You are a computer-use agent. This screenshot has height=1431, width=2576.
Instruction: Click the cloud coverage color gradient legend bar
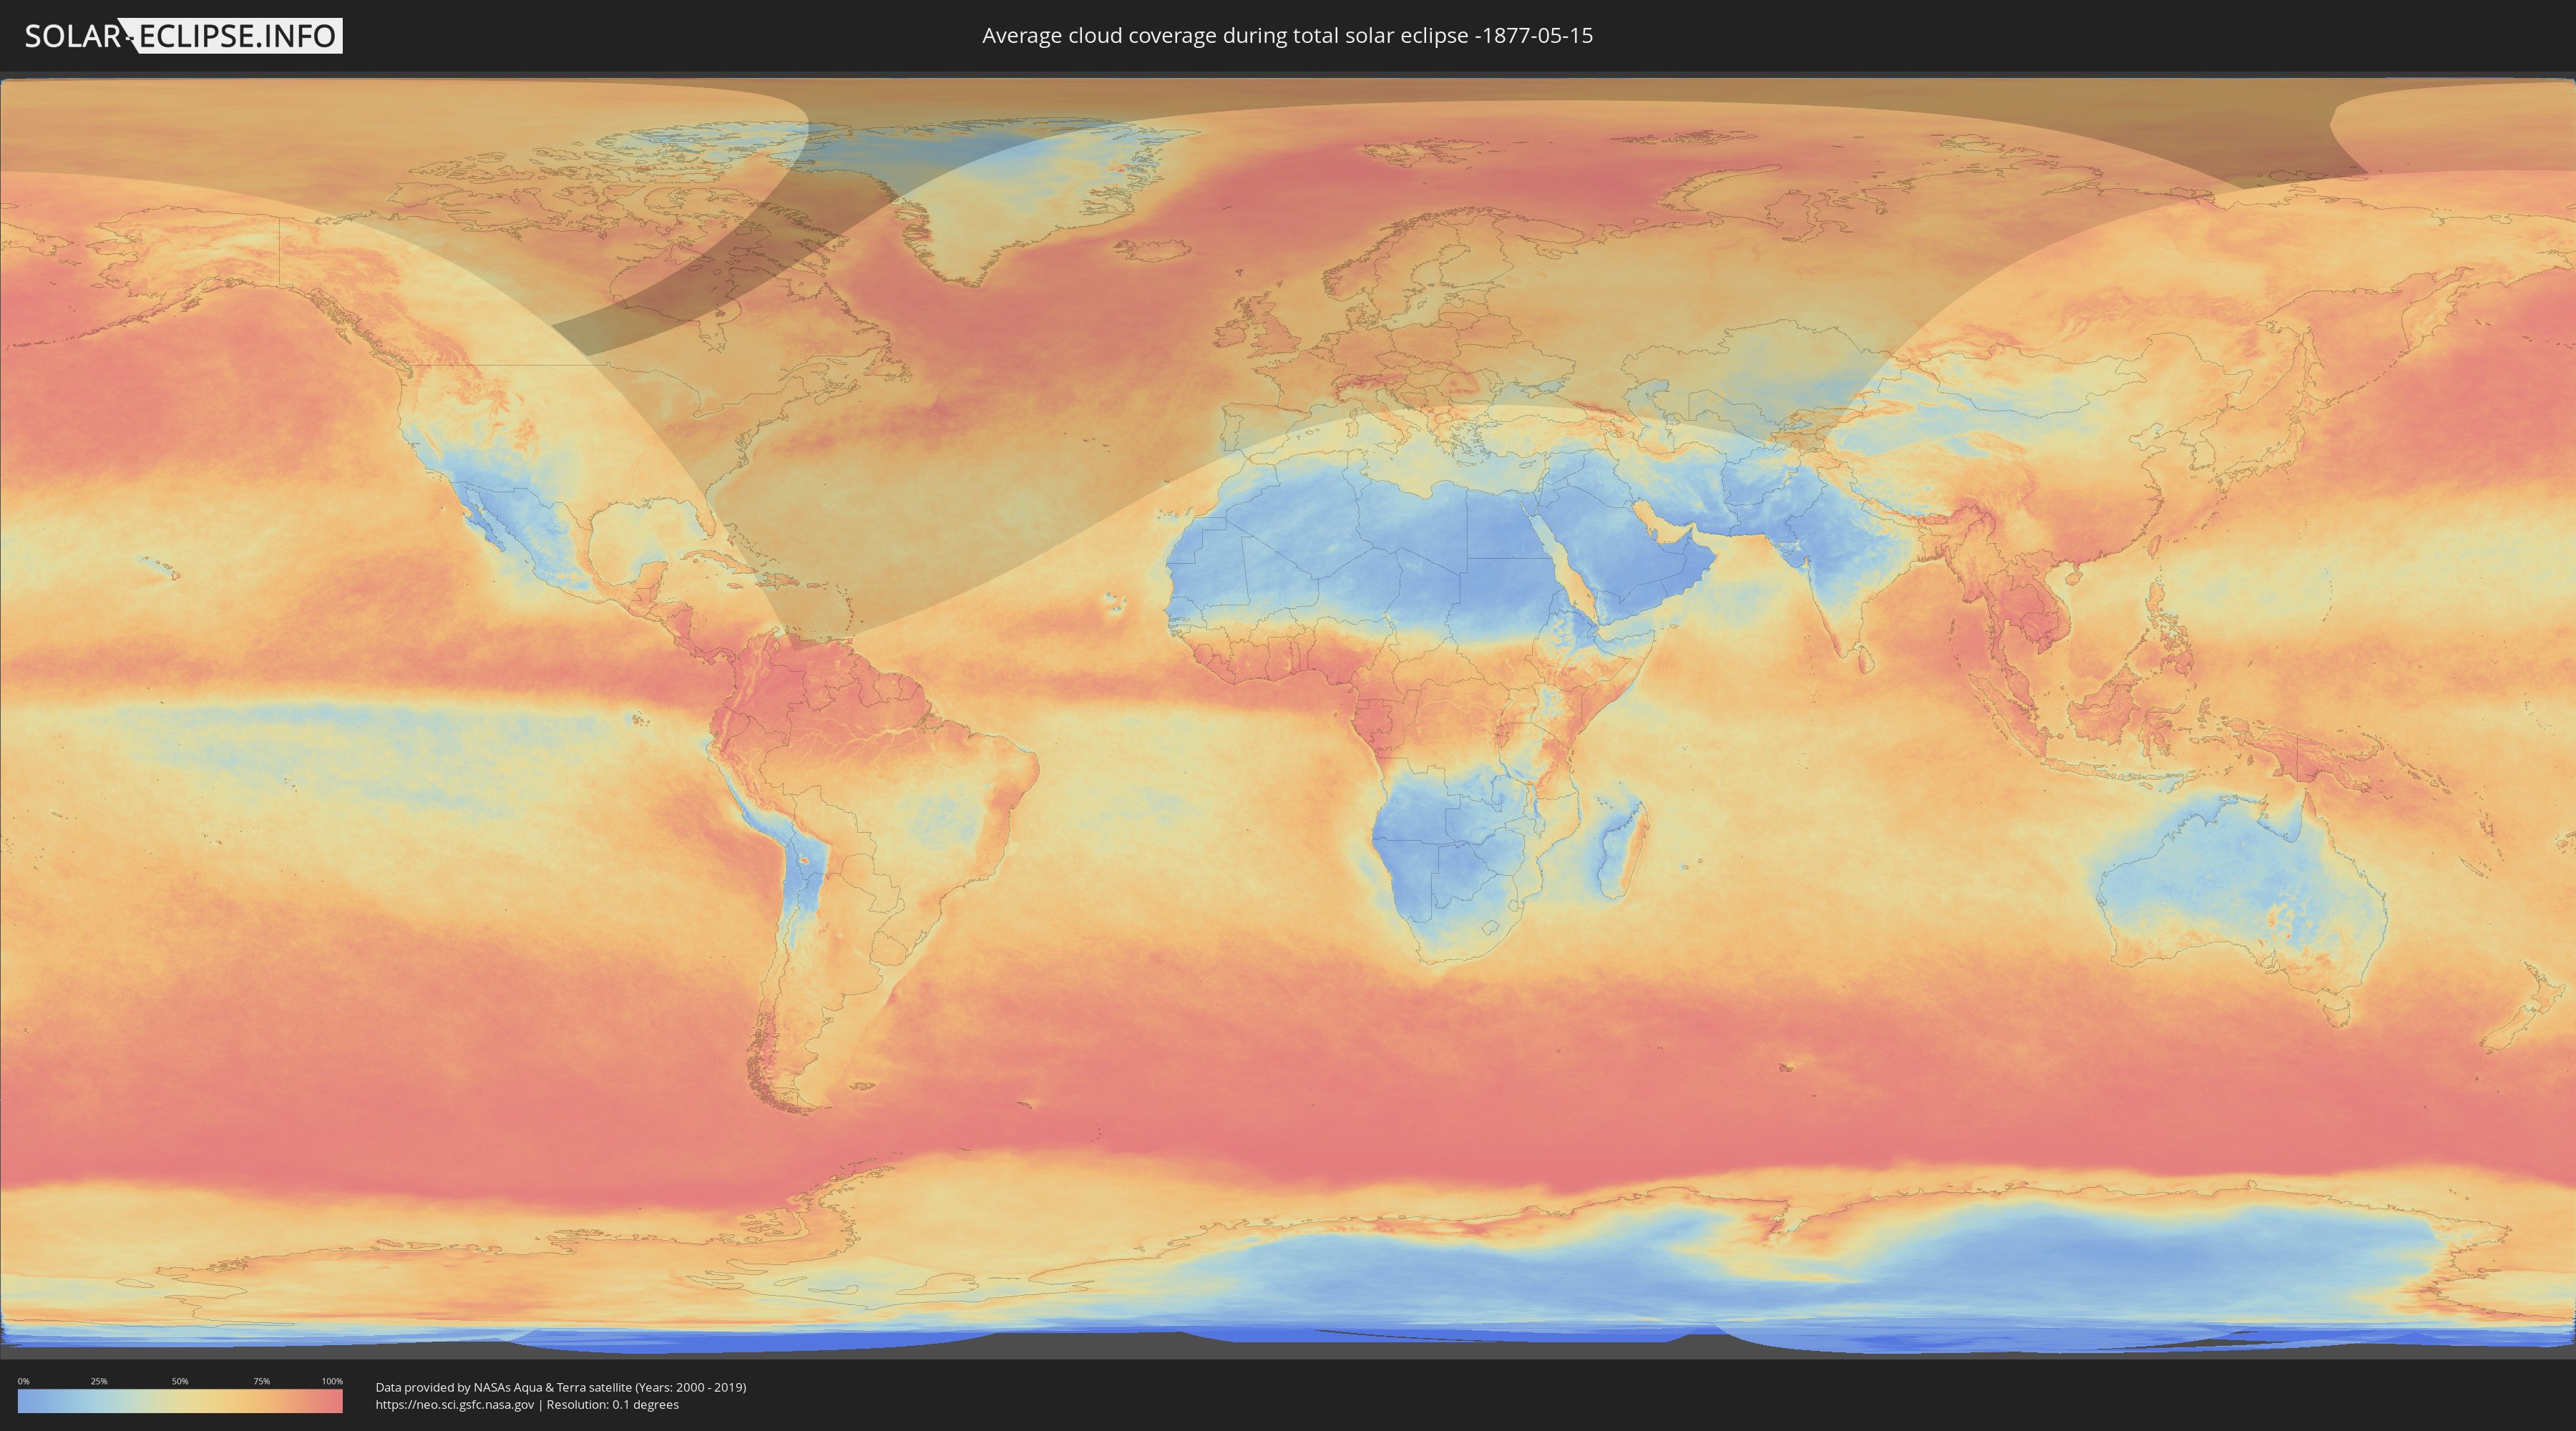(x=180, y=1401)
